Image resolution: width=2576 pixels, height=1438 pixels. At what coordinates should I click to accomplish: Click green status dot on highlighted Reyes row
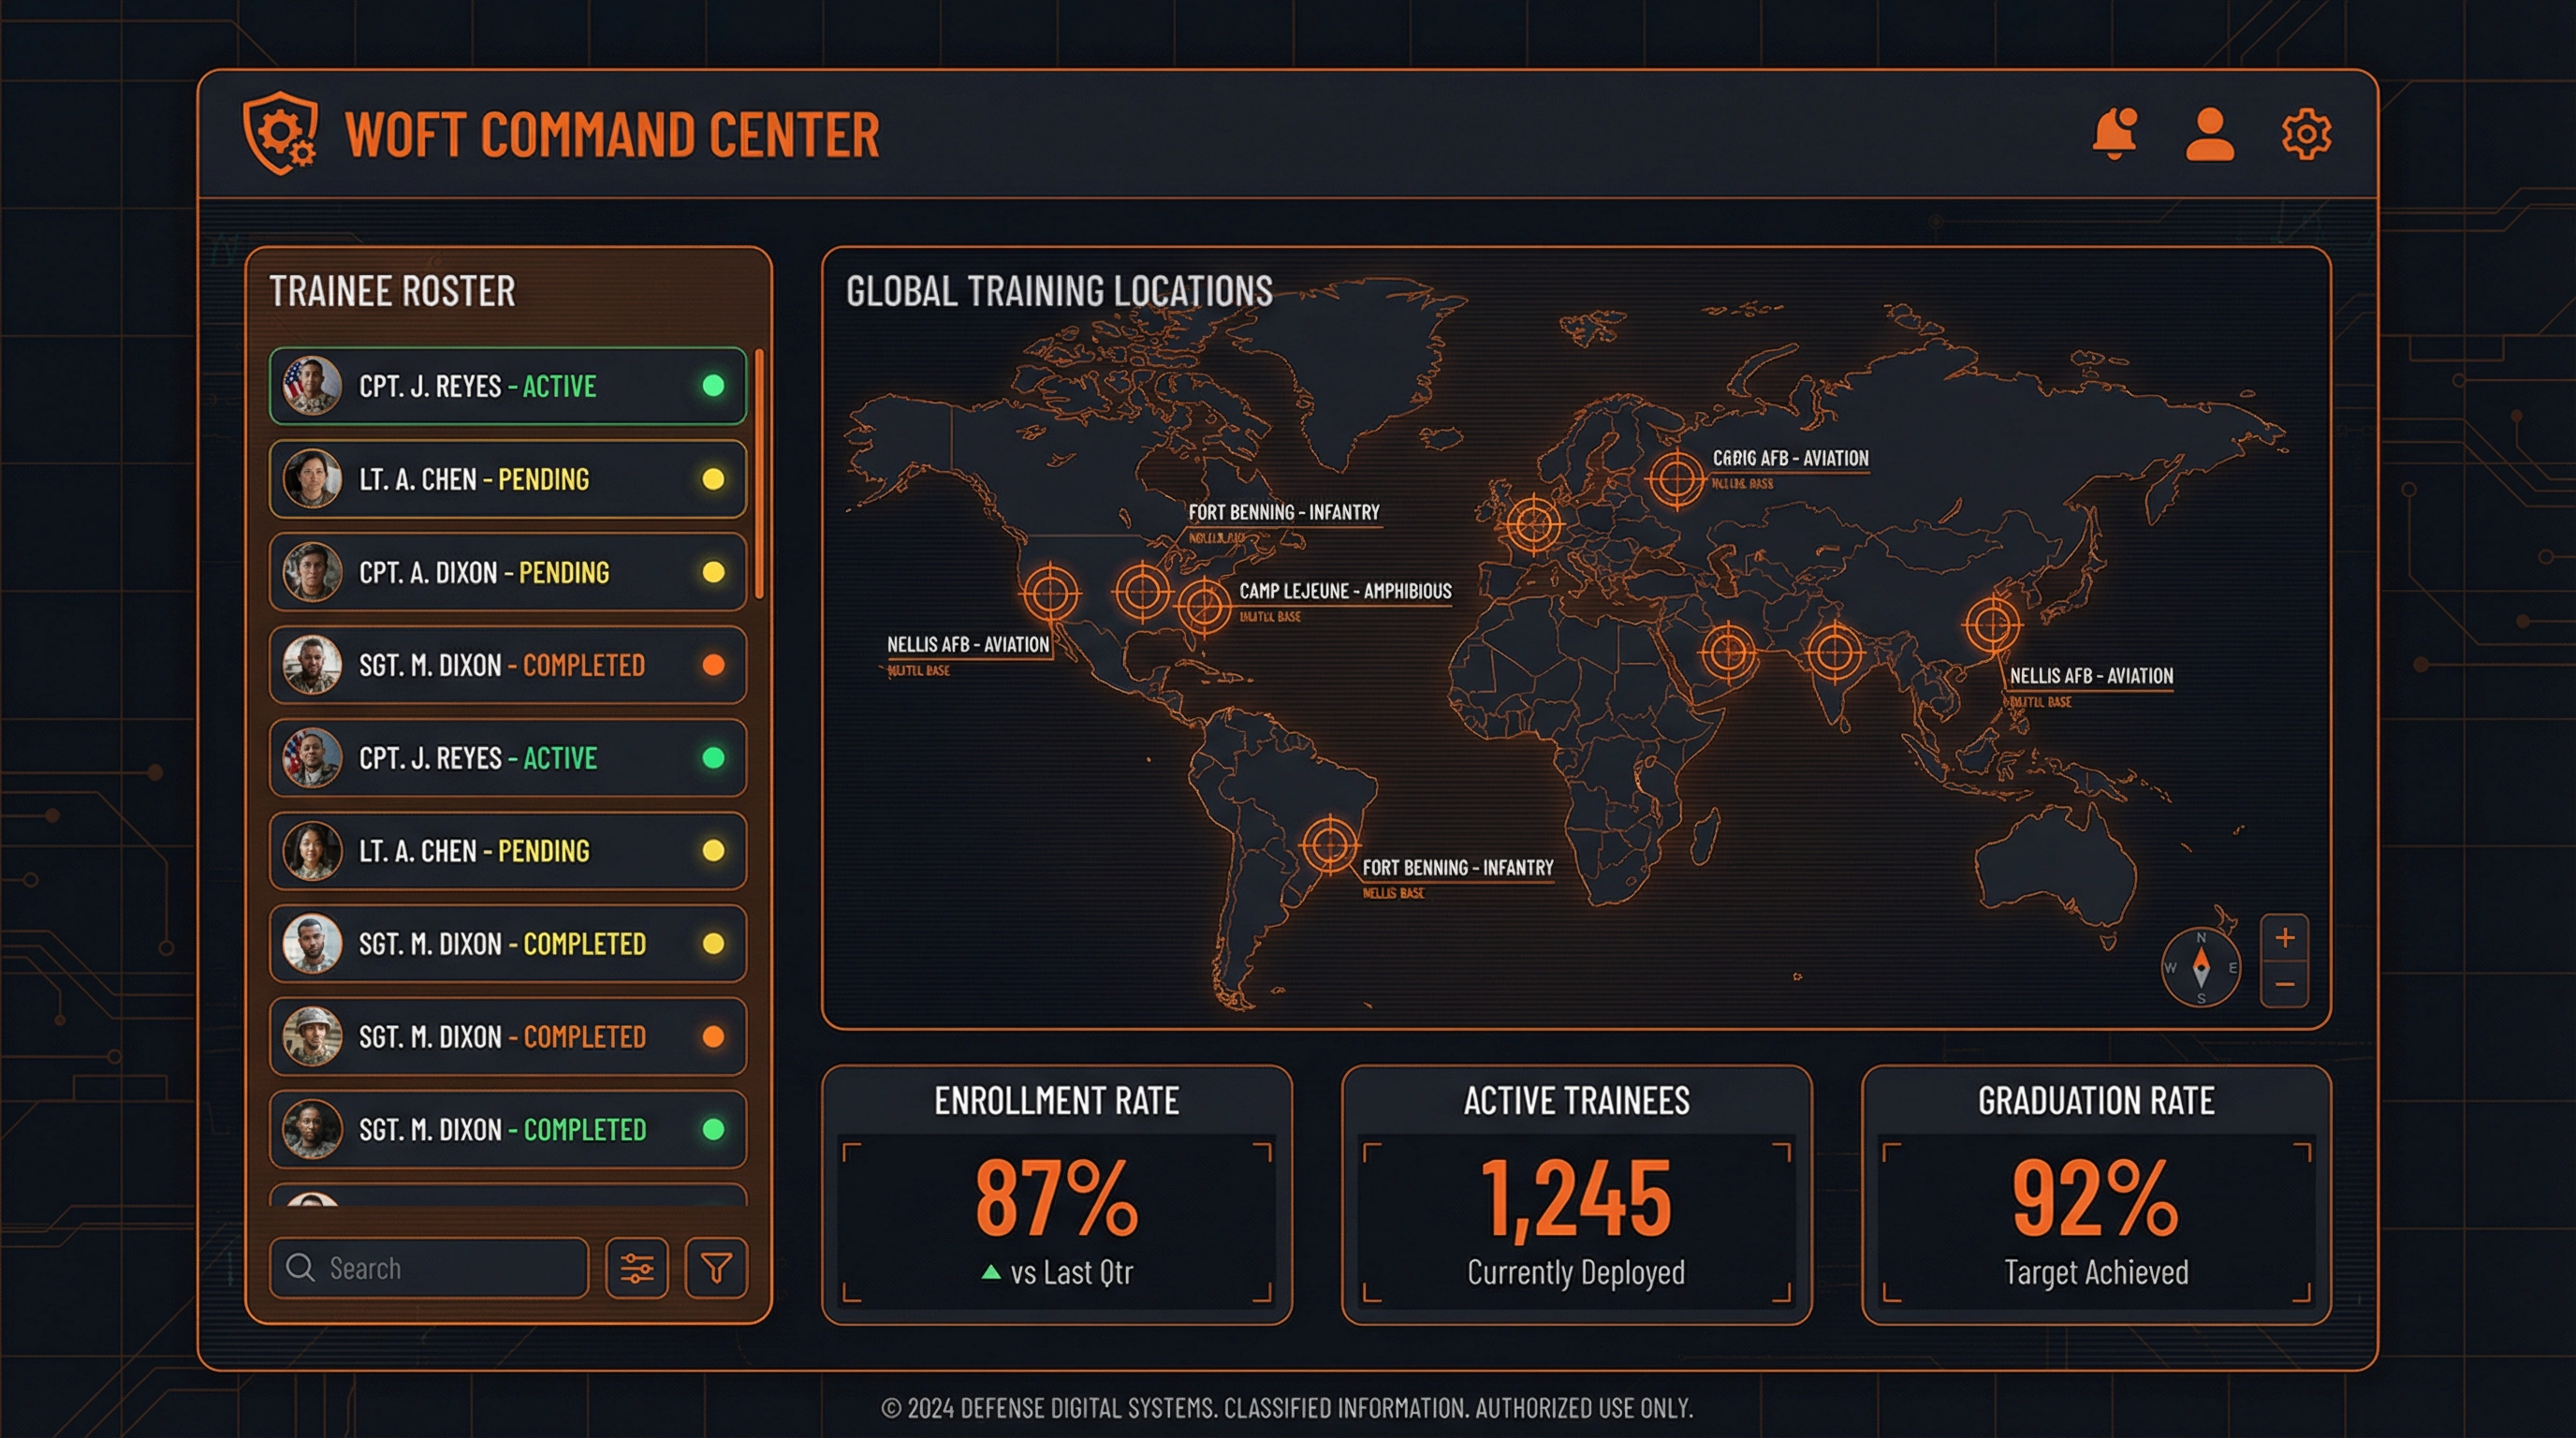713,386
